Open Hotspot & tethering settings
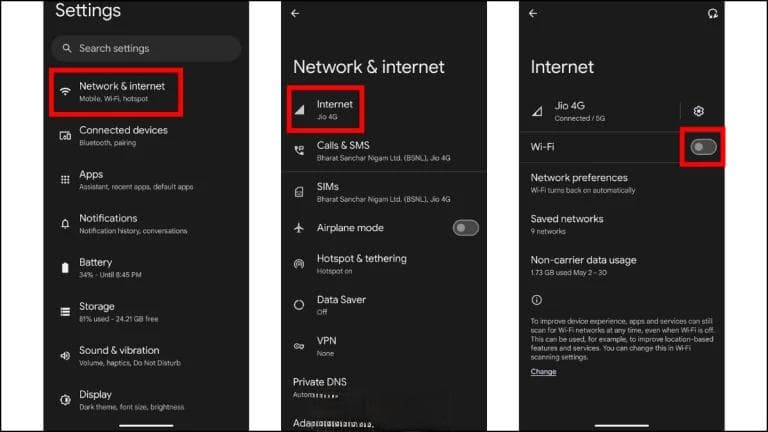Screen dimensions: 768x432 coord(384,264)
